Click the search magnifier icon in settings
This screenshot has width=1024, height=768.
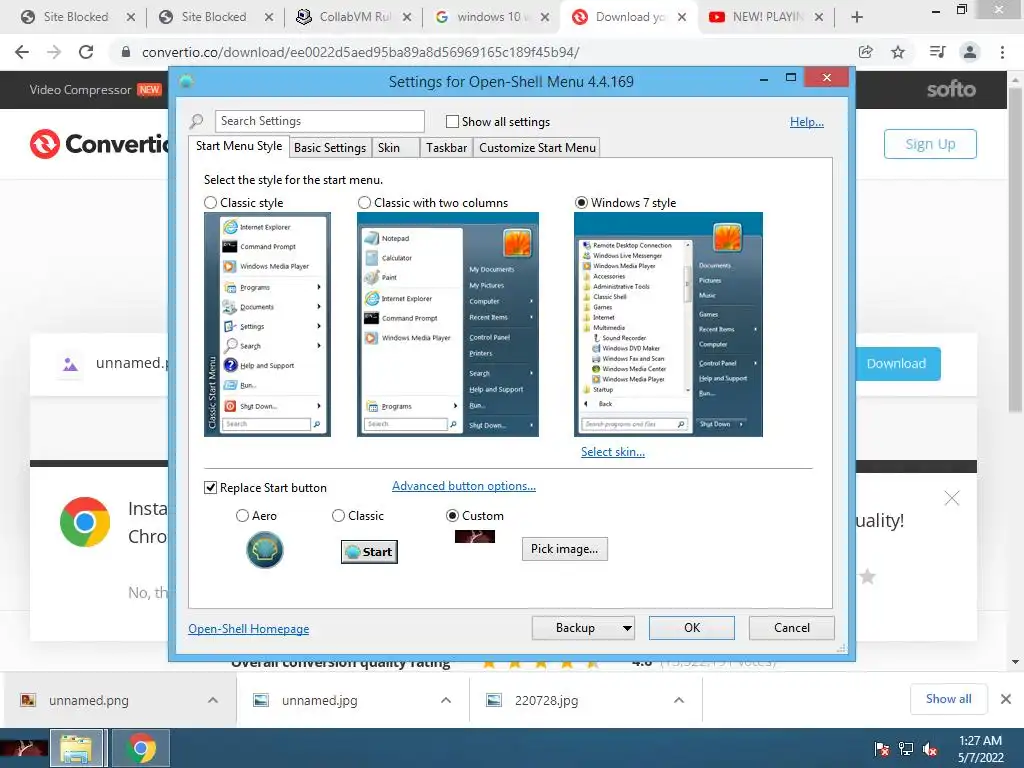(197, 121)
